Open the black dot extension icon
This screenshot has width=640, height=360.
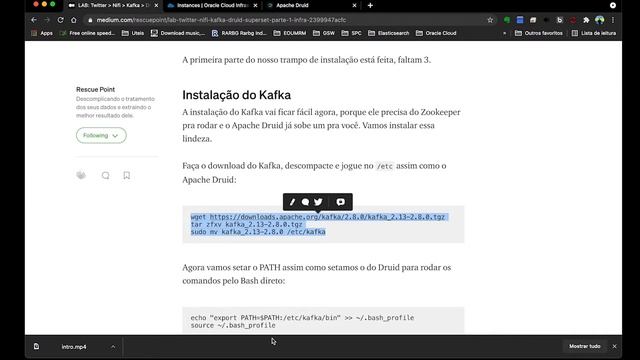546,20
